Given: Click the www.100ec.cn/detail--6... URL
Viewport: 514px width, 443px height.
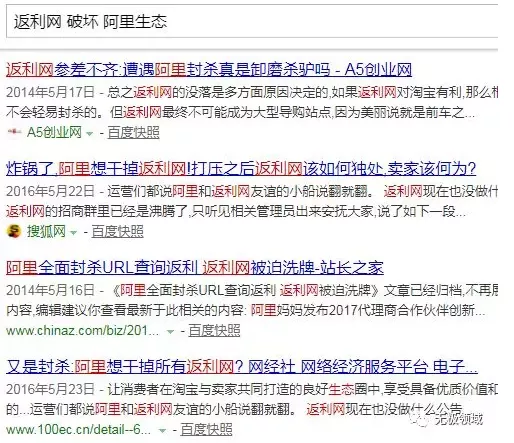Looking at the screenshot, I should [79, 429].
